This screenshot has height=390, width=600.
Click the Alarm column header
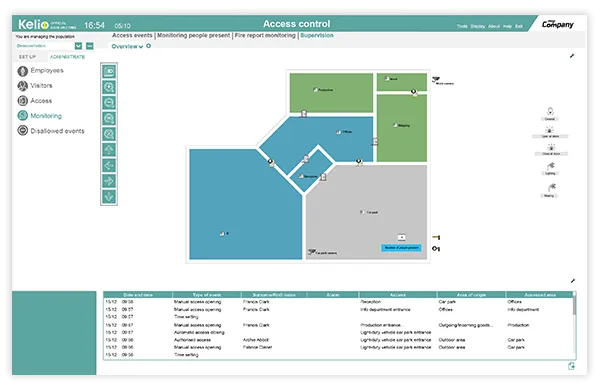coord(333,295)
